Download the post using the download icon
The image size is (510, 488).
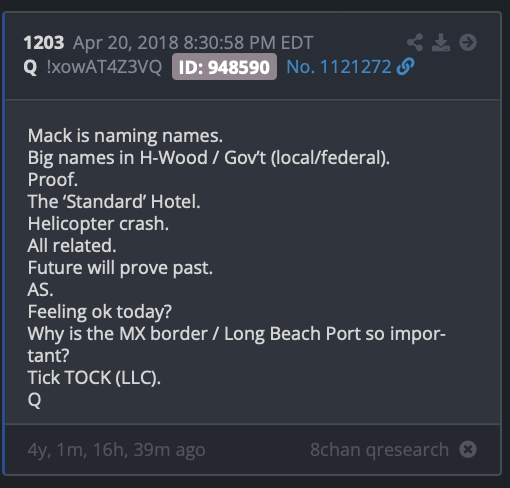(441, 42)
